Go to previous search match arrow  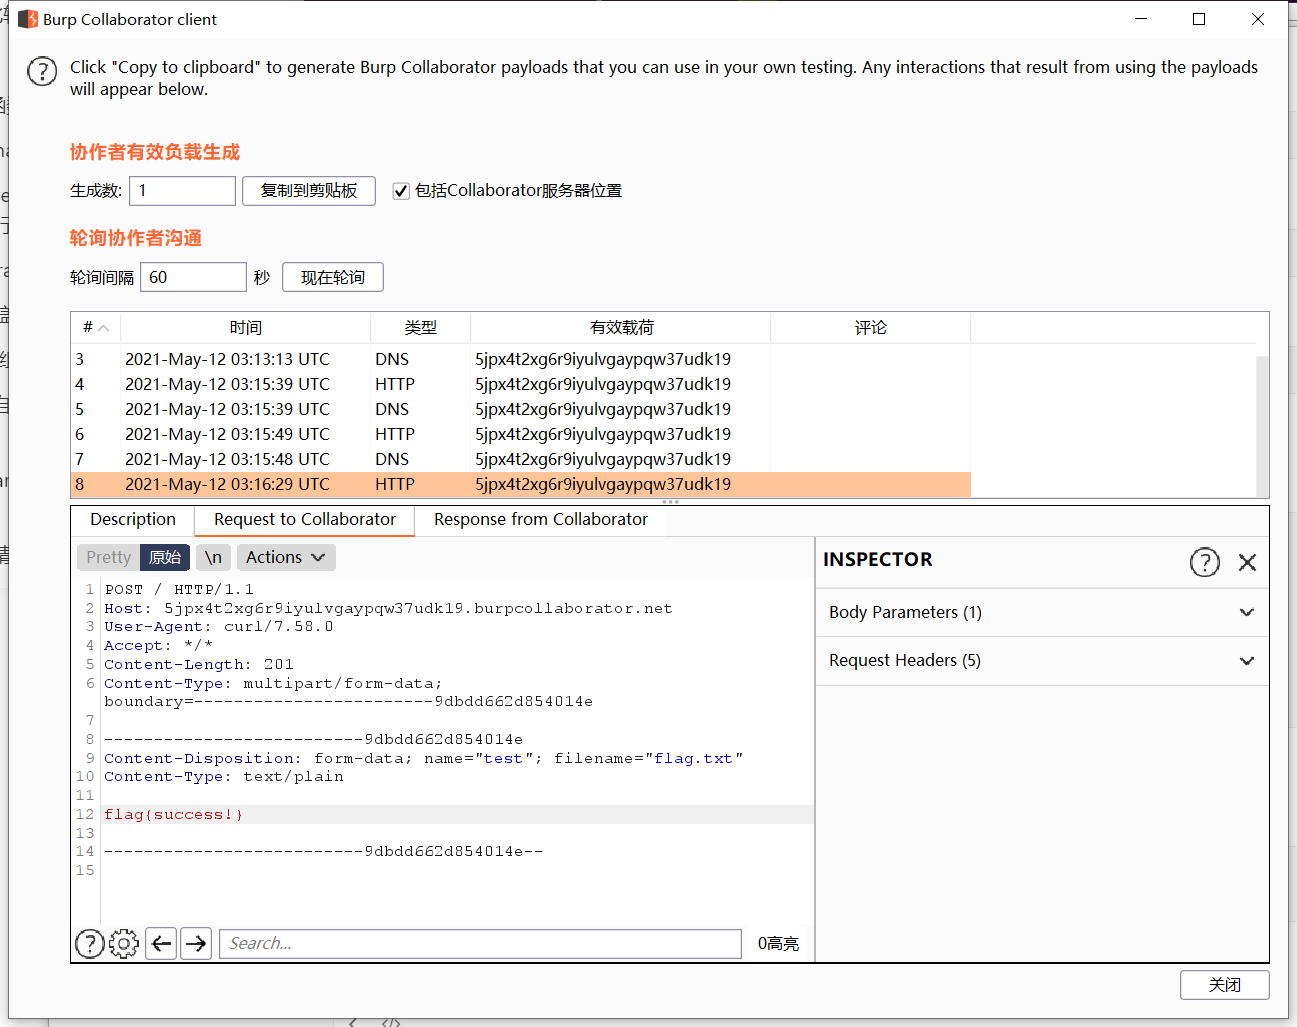point(162,943)
